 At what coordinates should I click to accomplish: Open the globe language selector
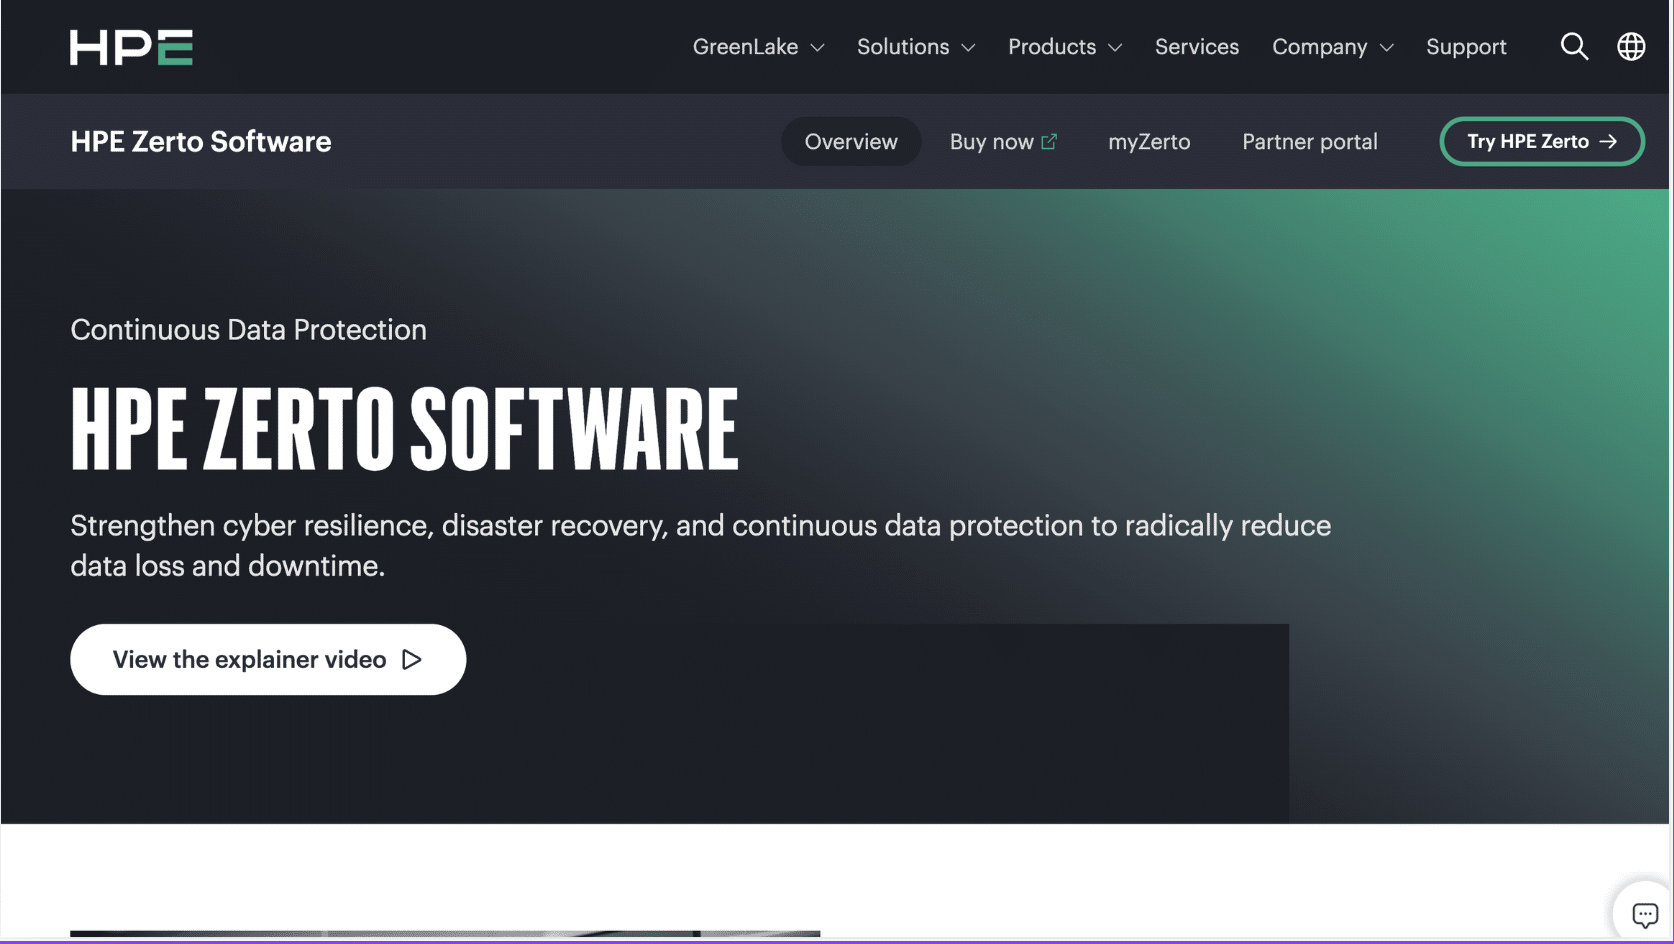1631,46
